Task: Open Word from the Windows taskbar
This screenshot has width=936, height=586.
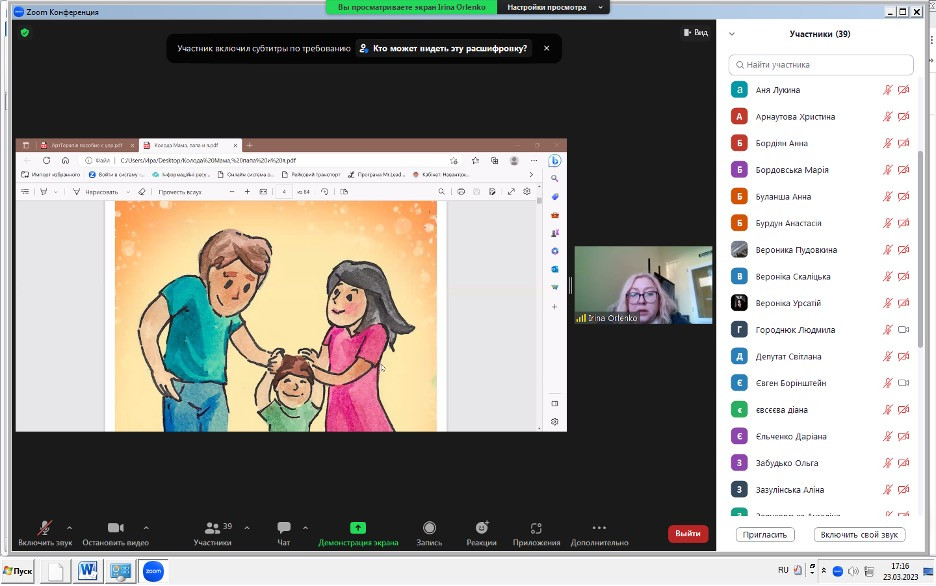Action: 87,571
